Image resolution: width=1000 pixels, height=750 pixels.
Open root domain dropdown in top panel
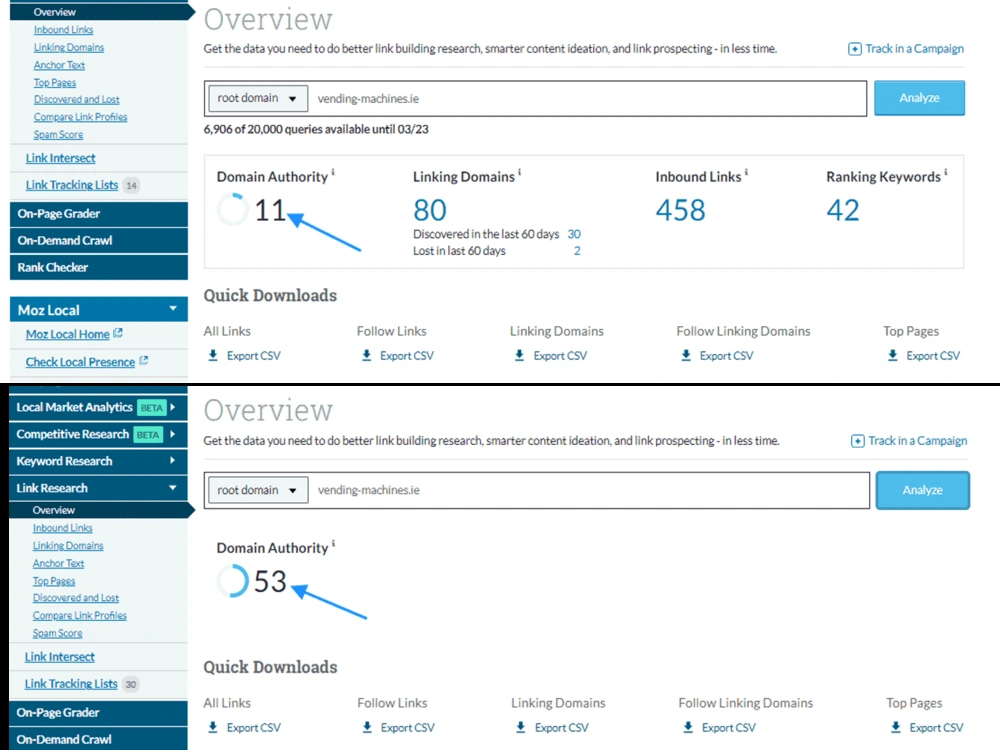pyautogui.click(x=258, y=98)
